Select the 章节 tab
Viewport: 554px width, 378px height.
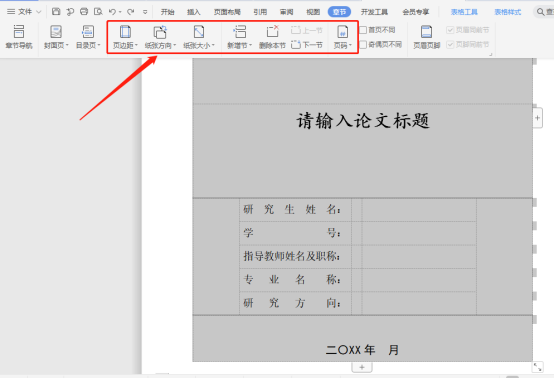tap(339, 12)
